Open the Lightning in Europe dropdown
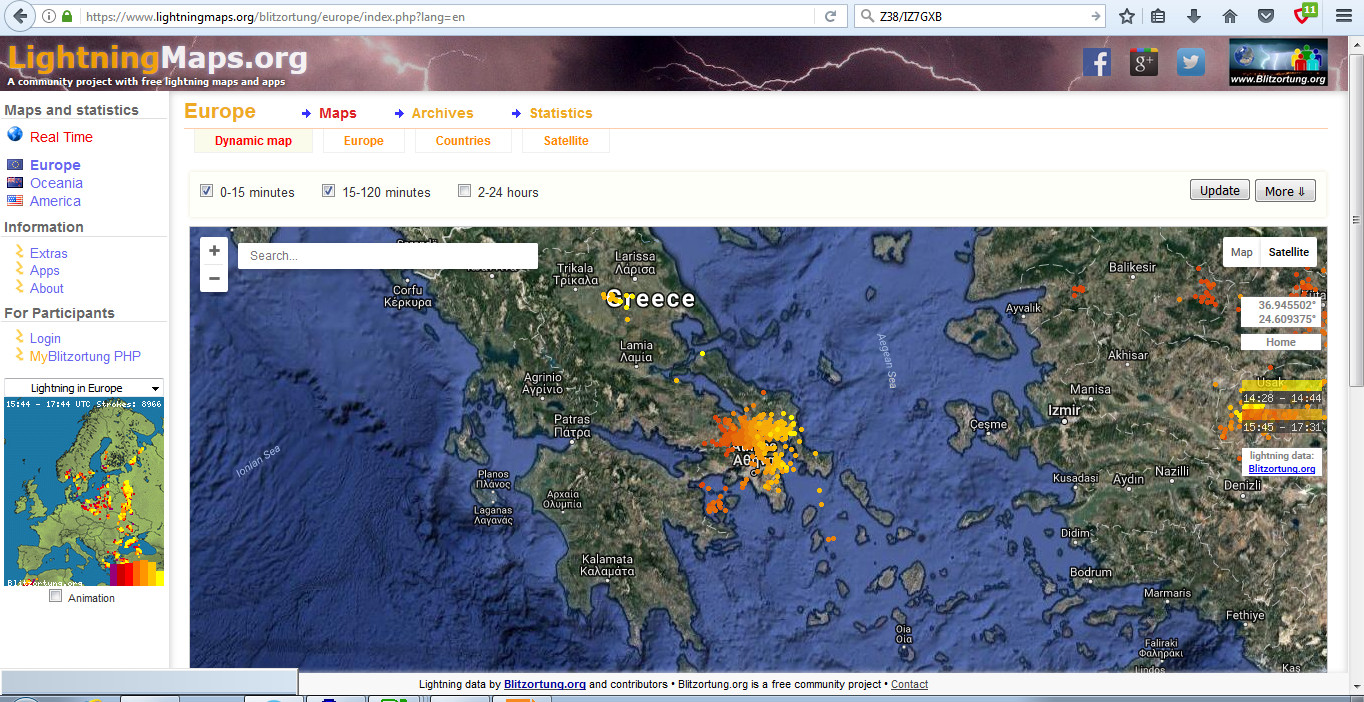Screen dimensions: 1364x702 pyautogui.click(x=84, y=388)
